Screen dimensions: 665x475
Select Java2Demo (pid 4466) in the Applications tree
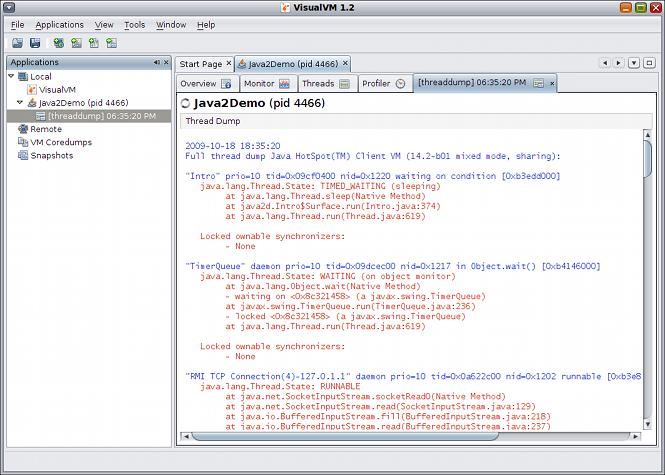point(83,103)
